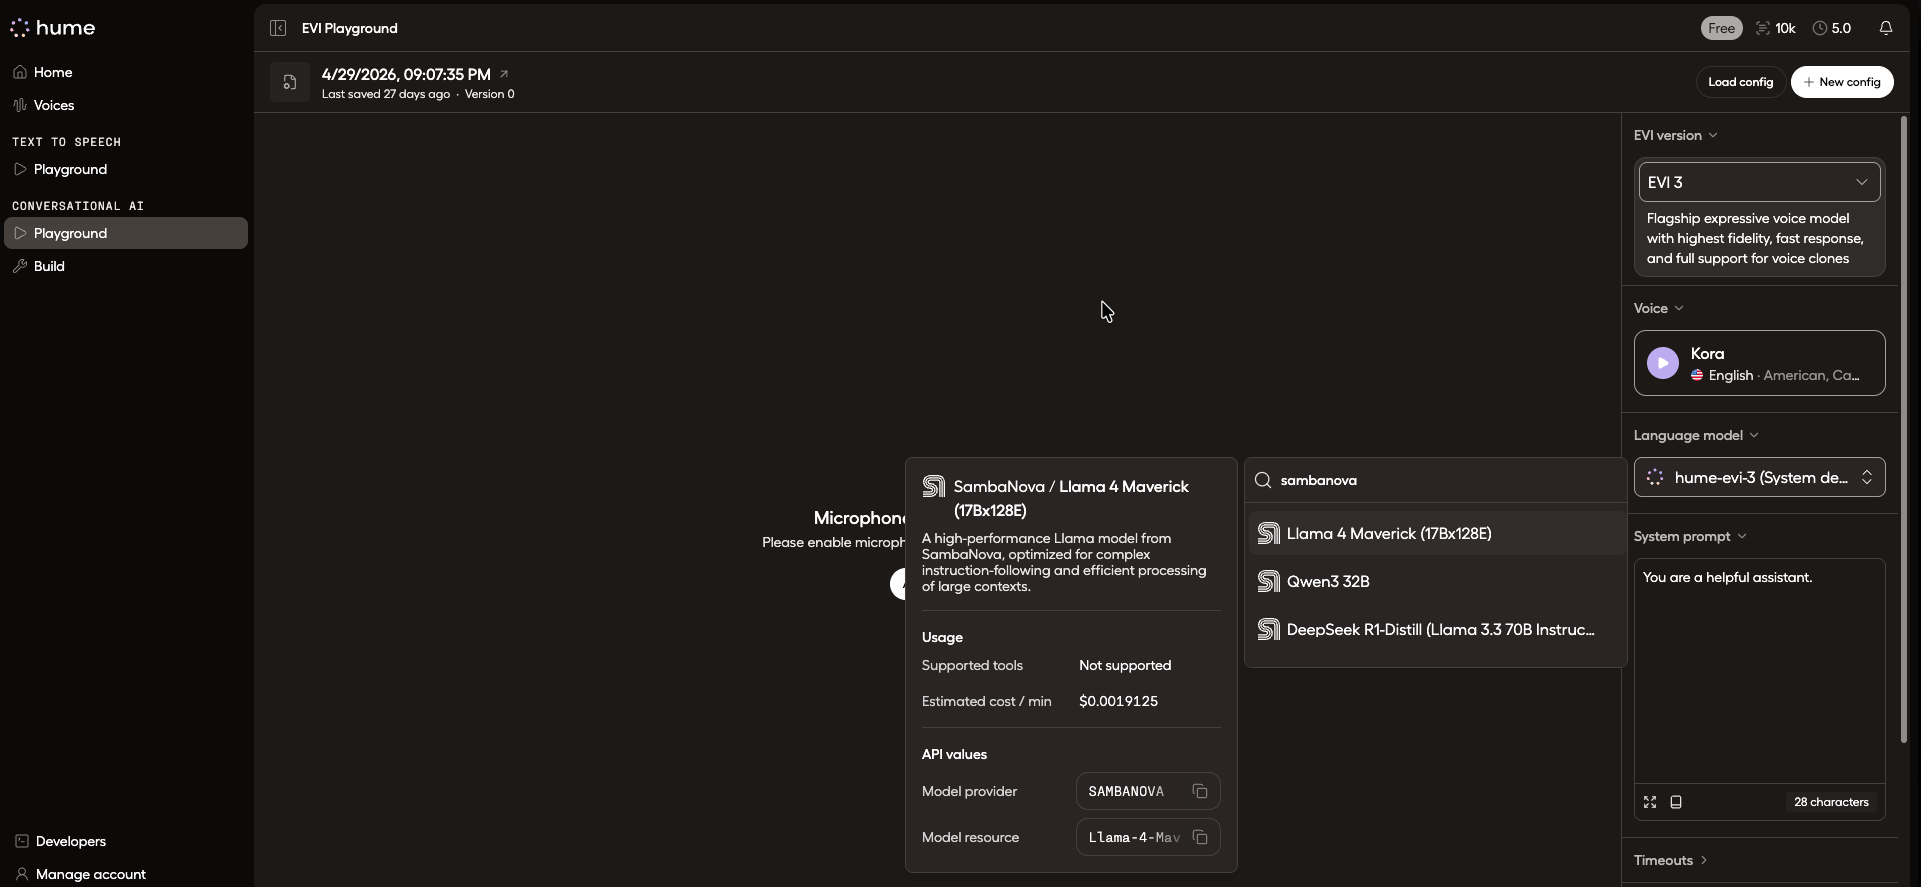The image size is (1921, 887).
Task: View the 10k characters usage indicator
Action: point(1776,28)
